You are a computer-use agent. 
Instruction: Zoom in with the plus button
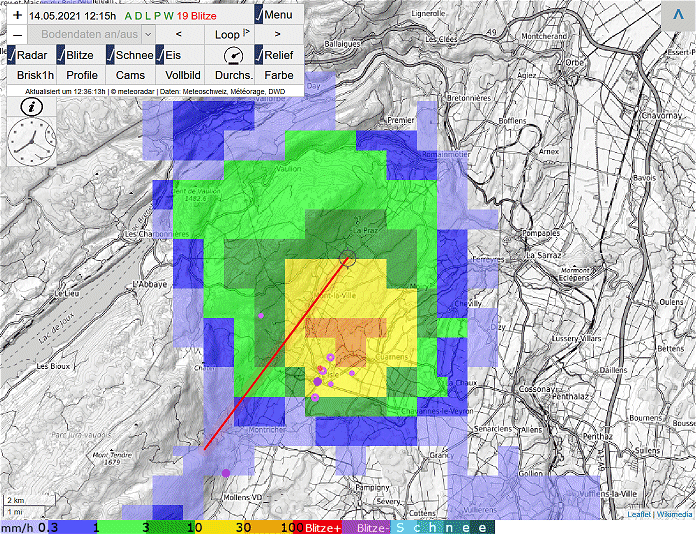(x=17, y=15)
